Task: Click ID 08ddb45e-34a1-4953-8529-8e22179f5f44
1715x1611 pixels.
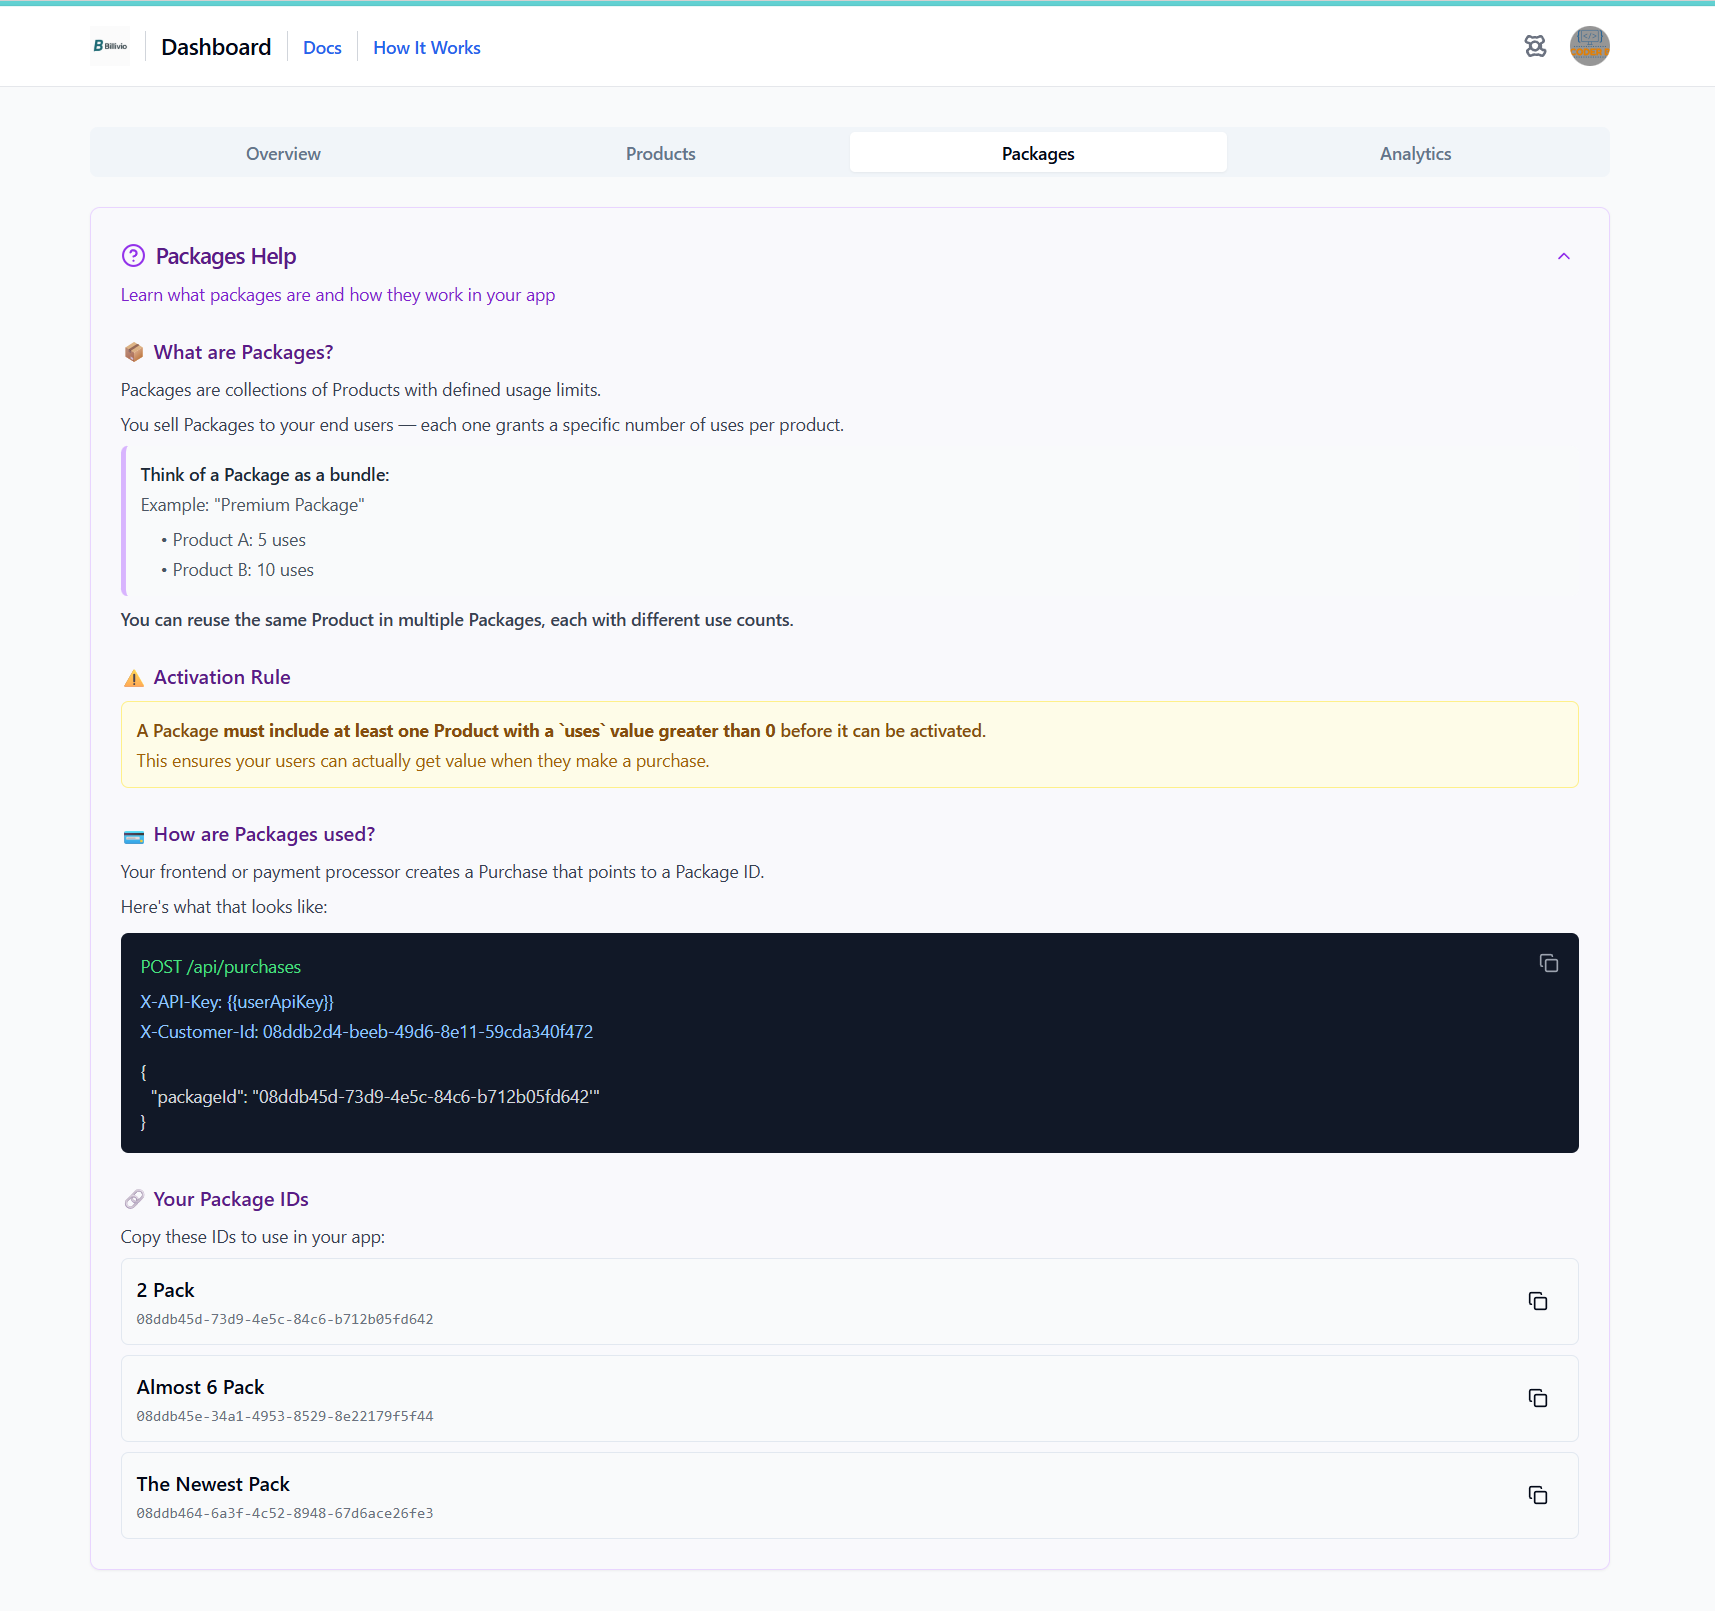Action: [285, 1416]
